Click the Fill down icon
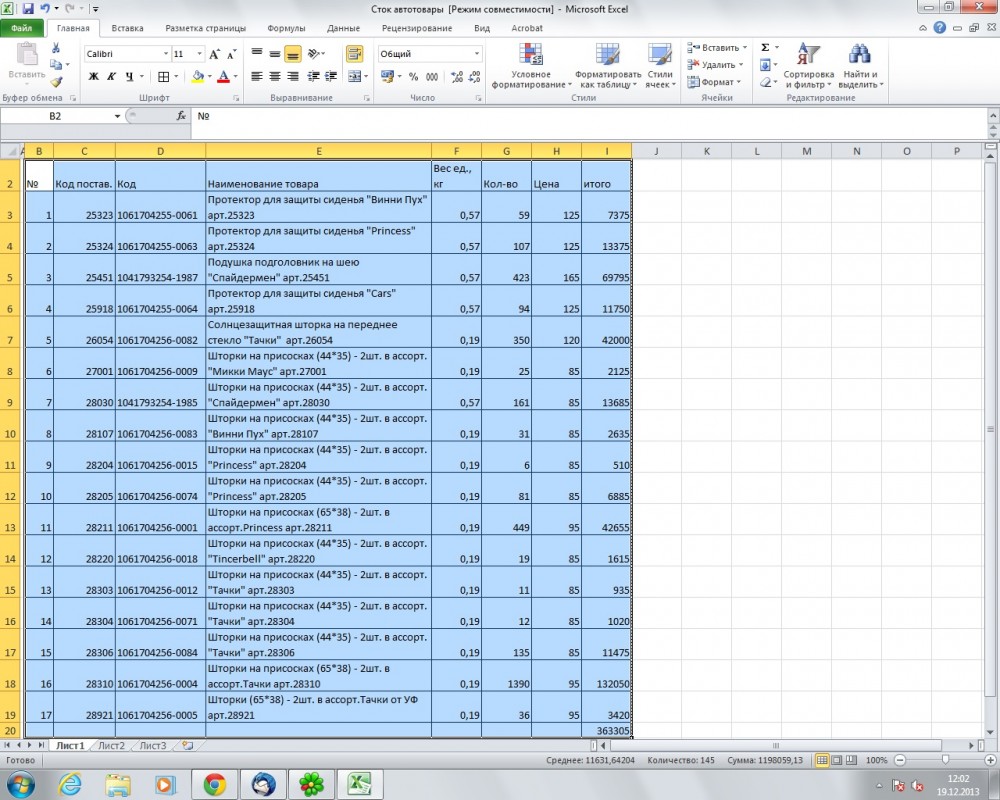Screen dimensions: 1000x800 point(765,65)
